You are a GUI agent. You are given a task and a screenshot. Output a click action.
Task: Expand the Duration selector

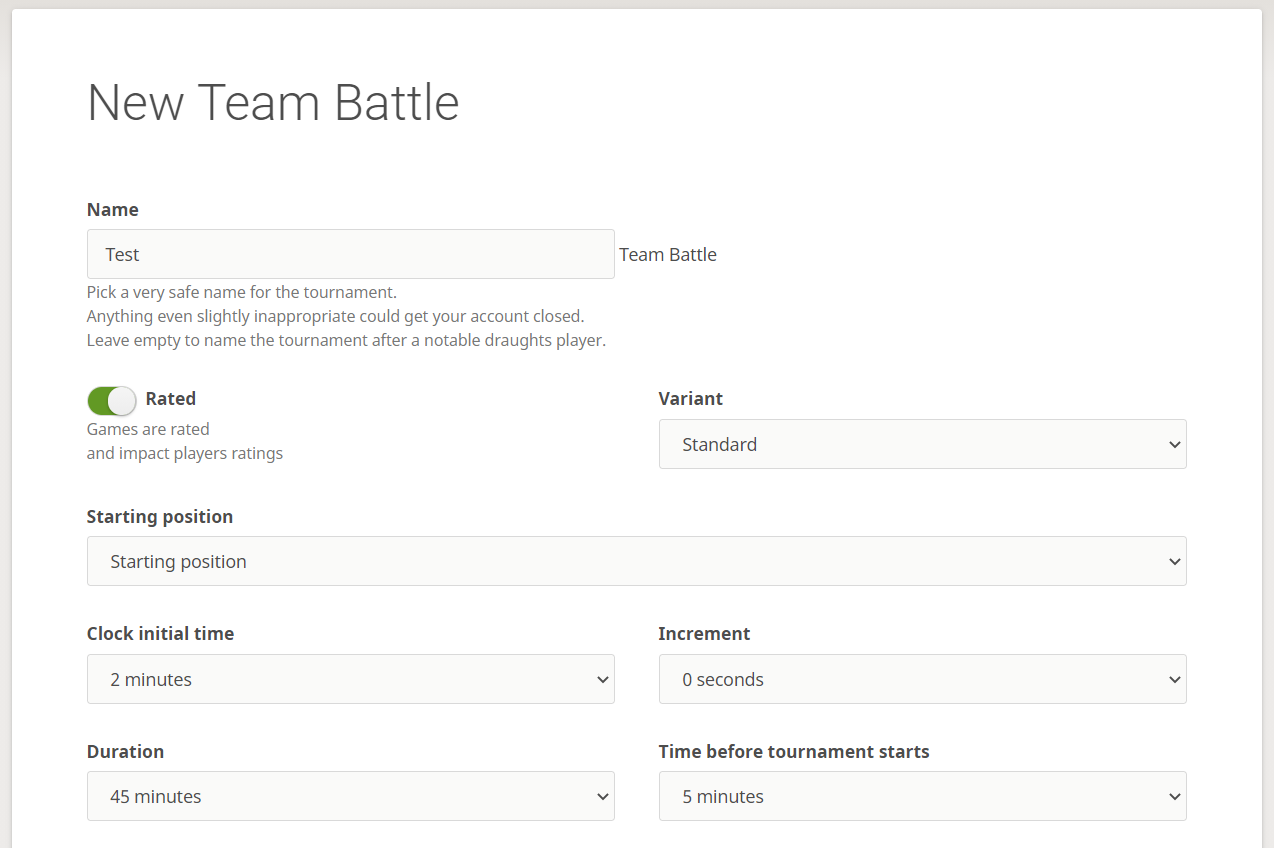(350, 796)
